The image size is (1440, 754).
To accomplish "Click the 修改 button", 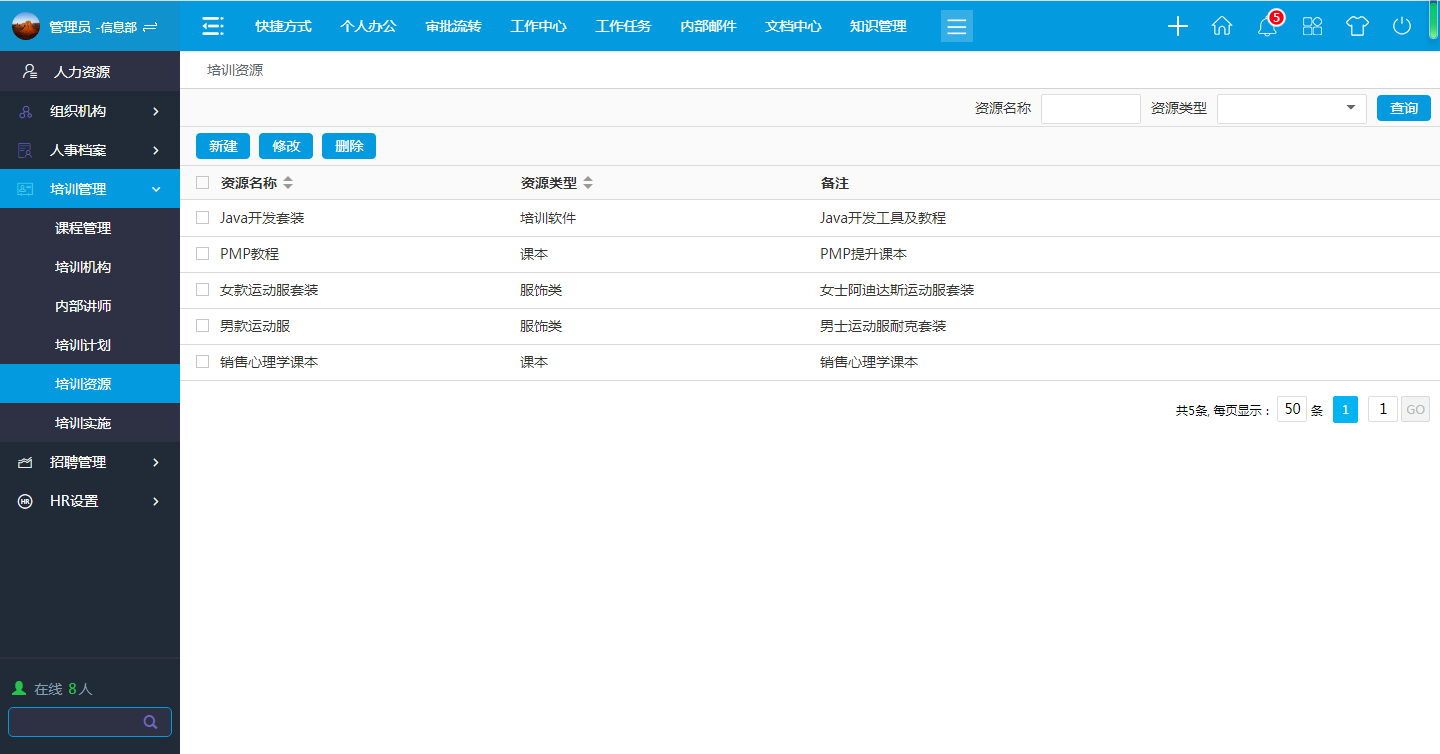I will coord(286,146).
